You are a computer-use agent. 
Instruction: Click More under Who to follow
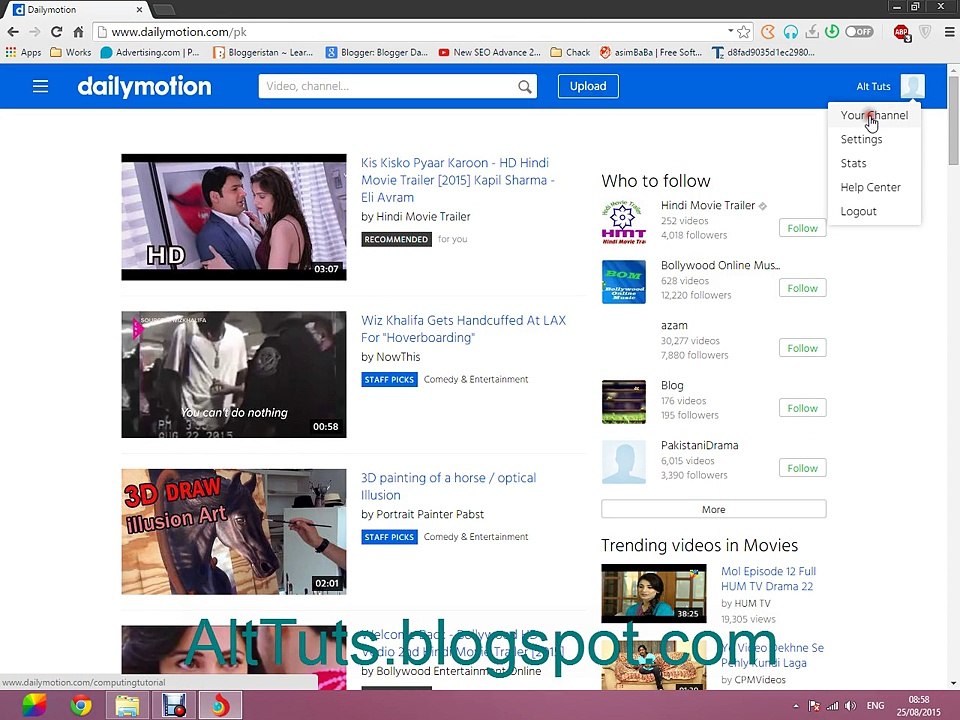(713, 509)
